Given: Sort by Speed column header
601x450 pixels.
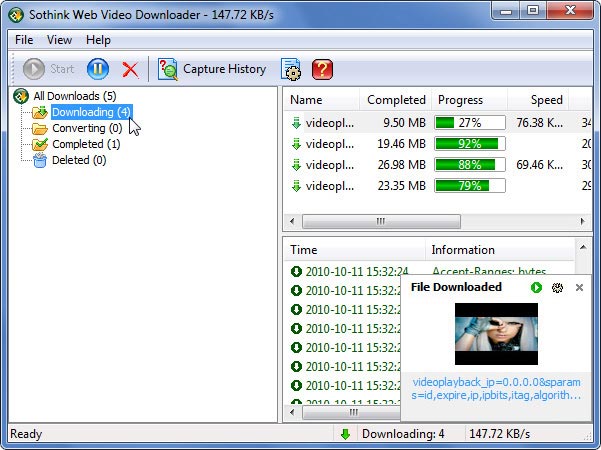Looking at the screenshot, I should [538, 100].
